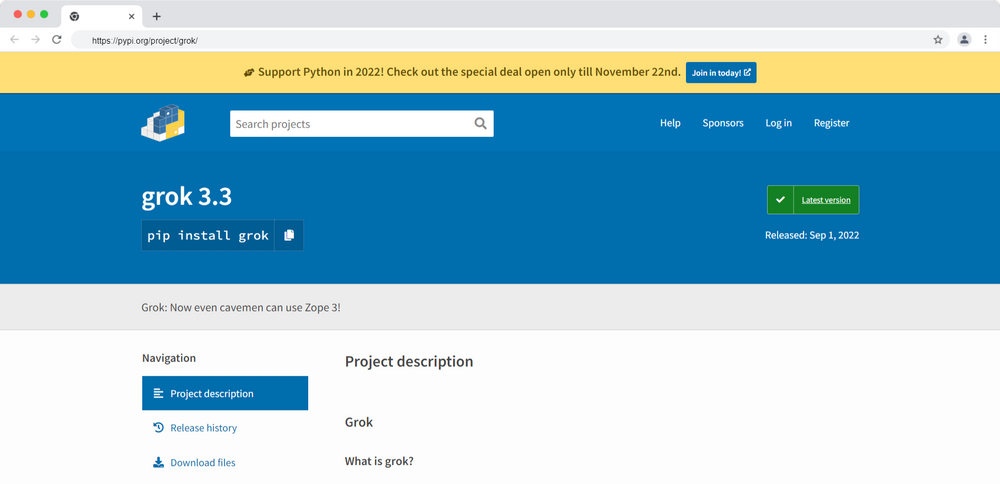1000x484 pixels.
Task: Go back to the previous page
Action: (x=14, y=40)
